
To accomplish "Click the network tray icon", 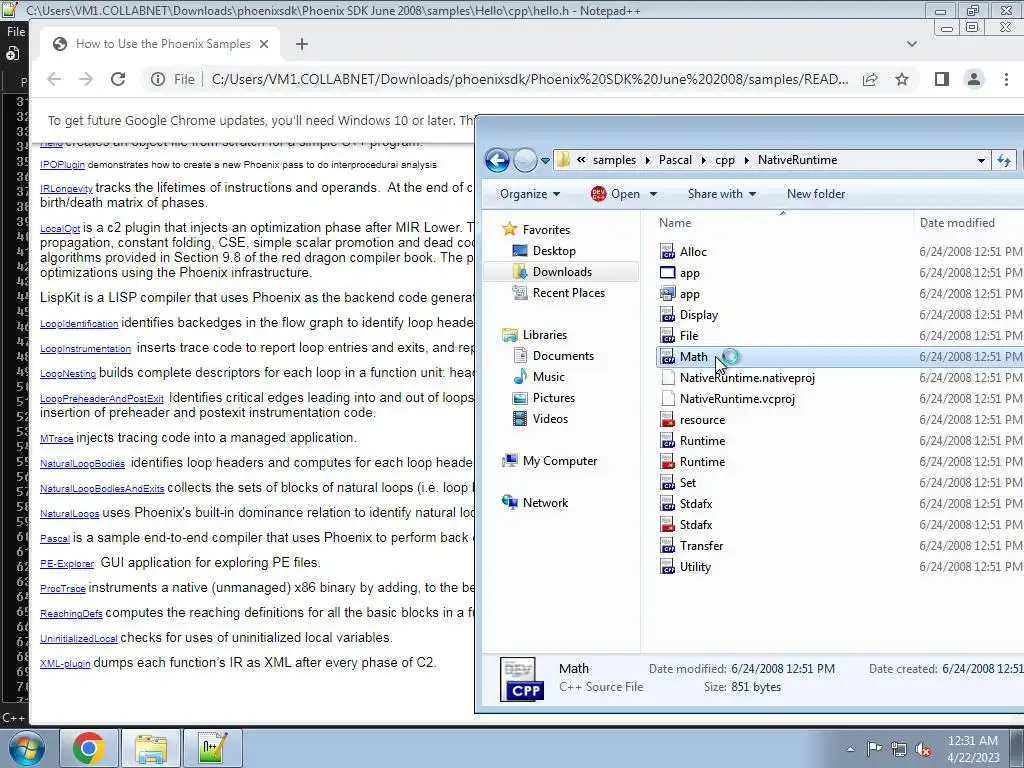I will 899,749.
